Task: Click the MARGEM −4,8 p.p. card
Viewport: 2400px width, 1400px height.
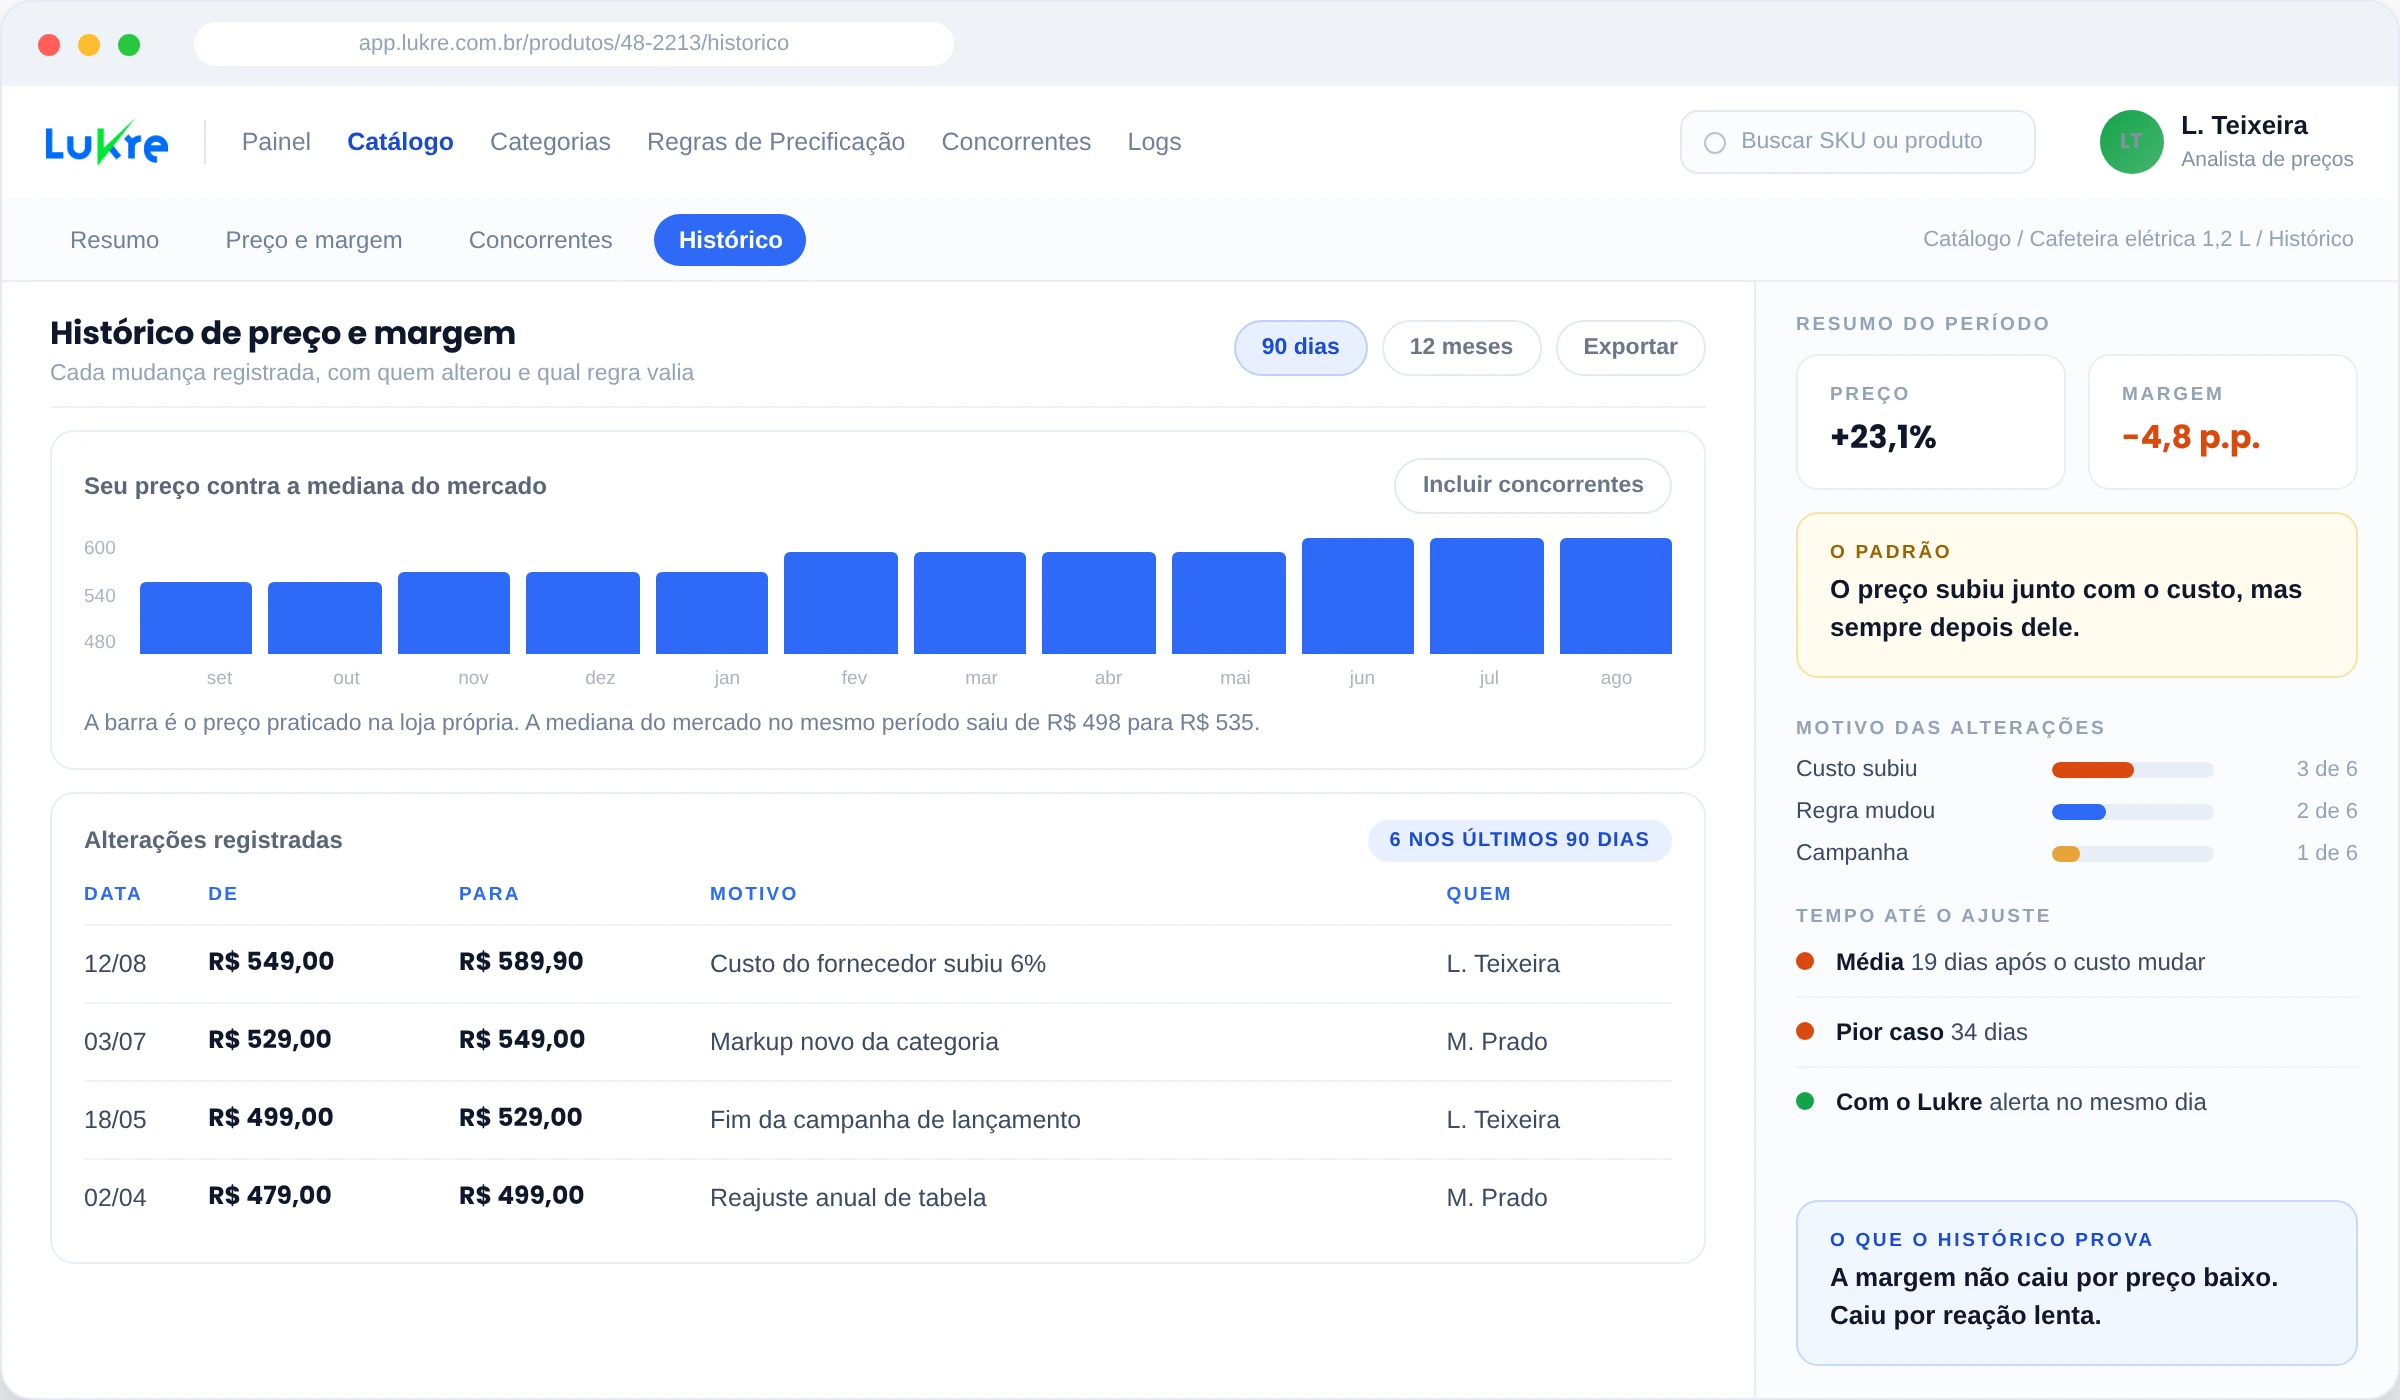Action: pos(2222,422)
